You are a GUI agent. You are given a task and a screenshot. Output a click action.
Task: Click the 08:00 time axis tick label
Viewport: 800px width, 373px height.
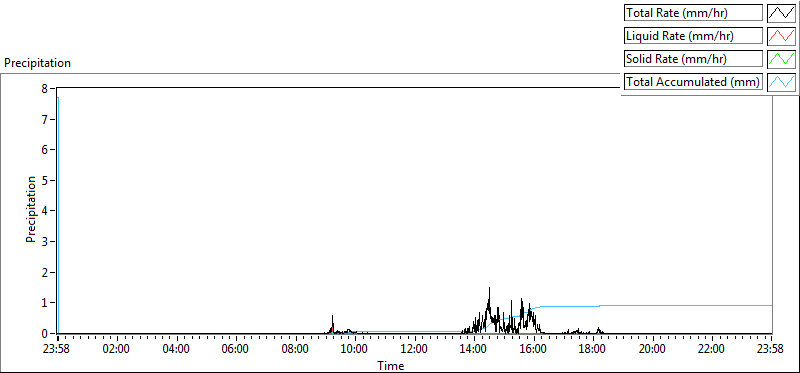point(296,350)
